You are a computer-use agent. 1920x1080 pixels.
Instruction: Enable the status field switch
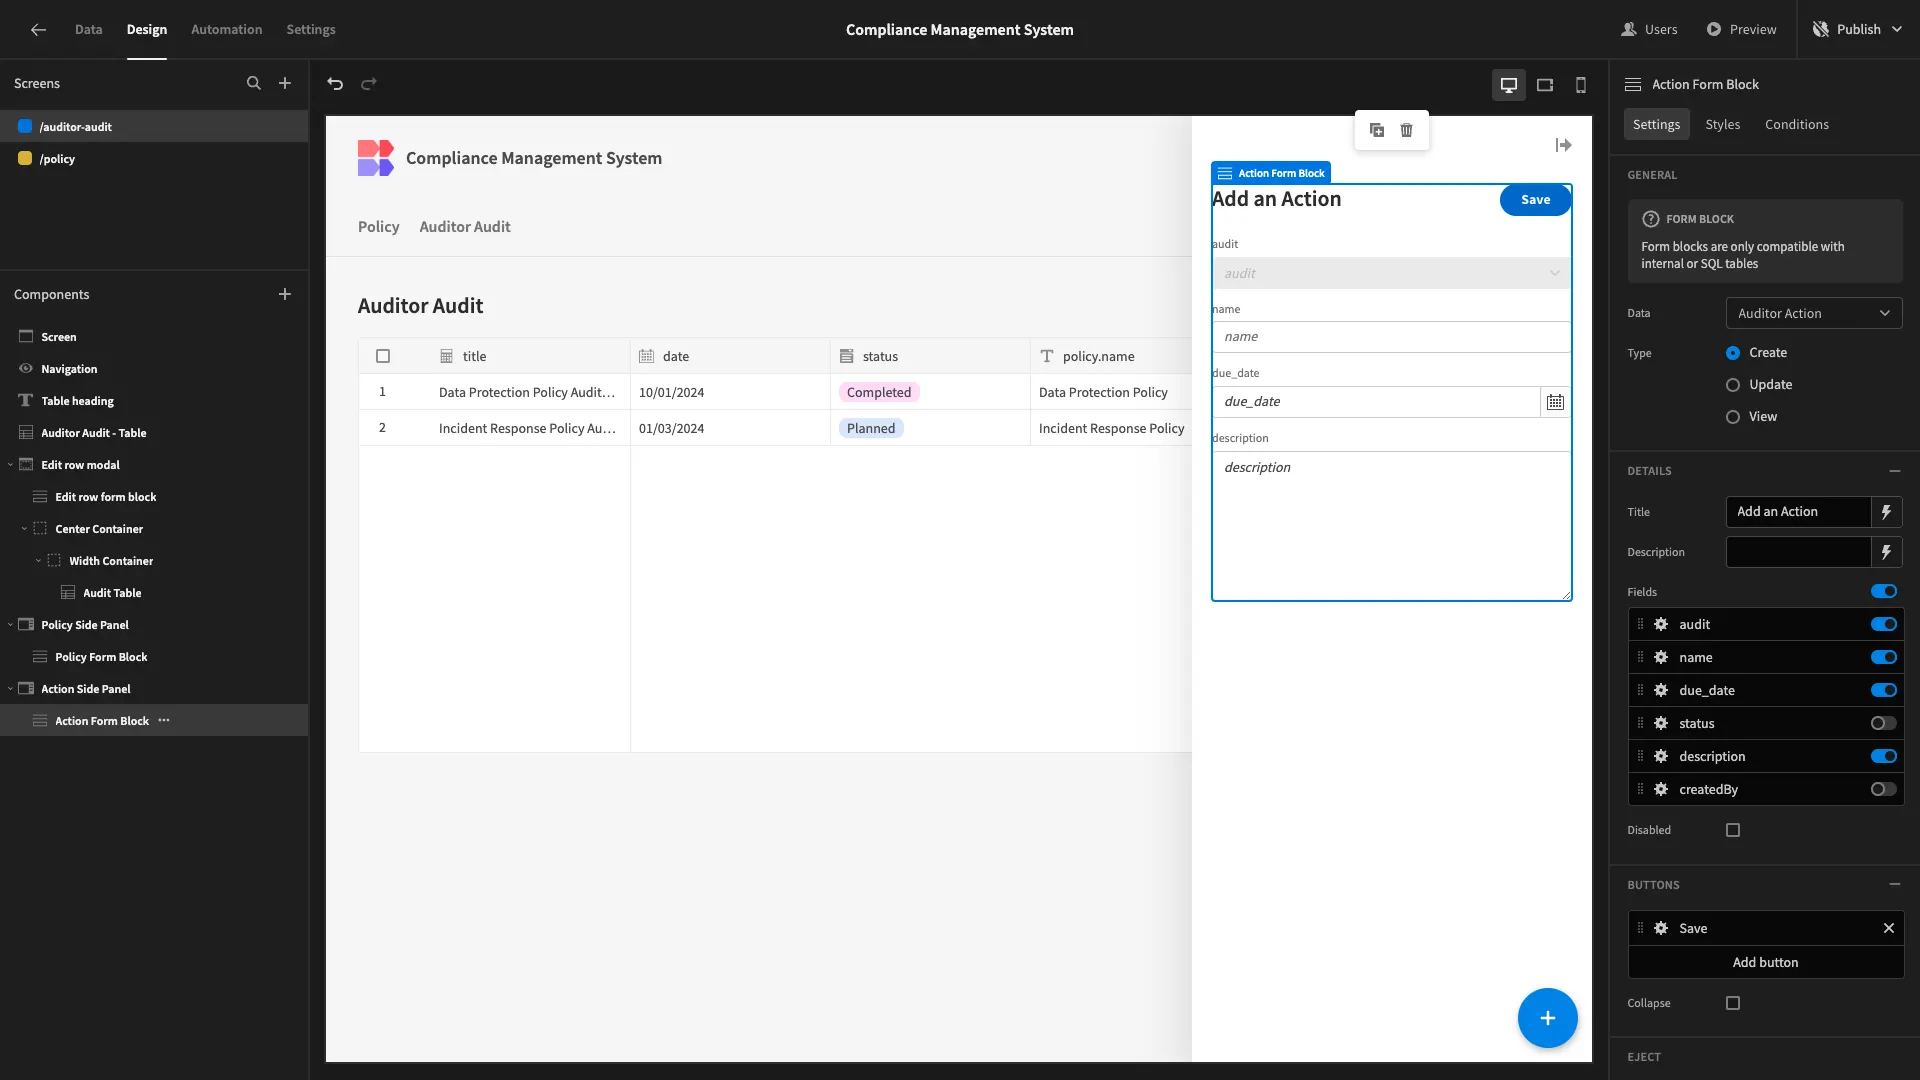click(x=1884, y=723)
